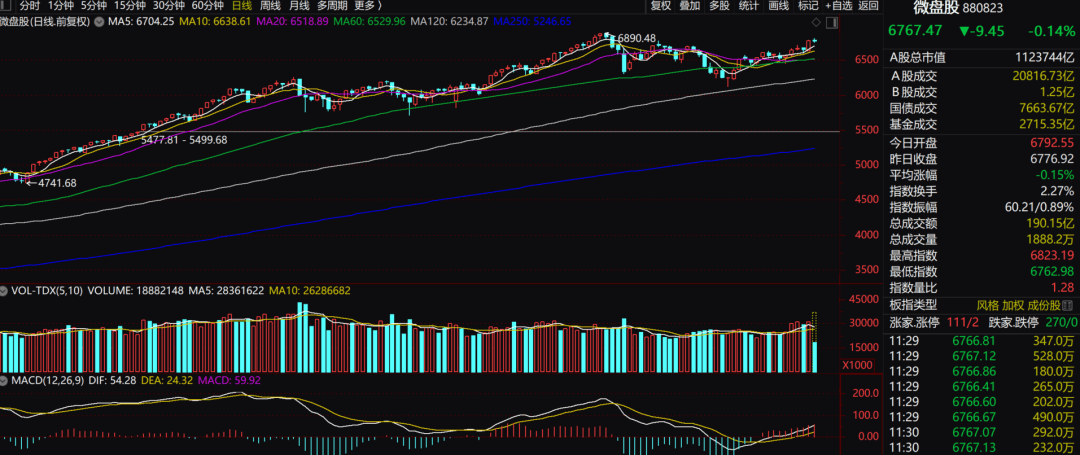Open the 更多 periods menu

368,5
